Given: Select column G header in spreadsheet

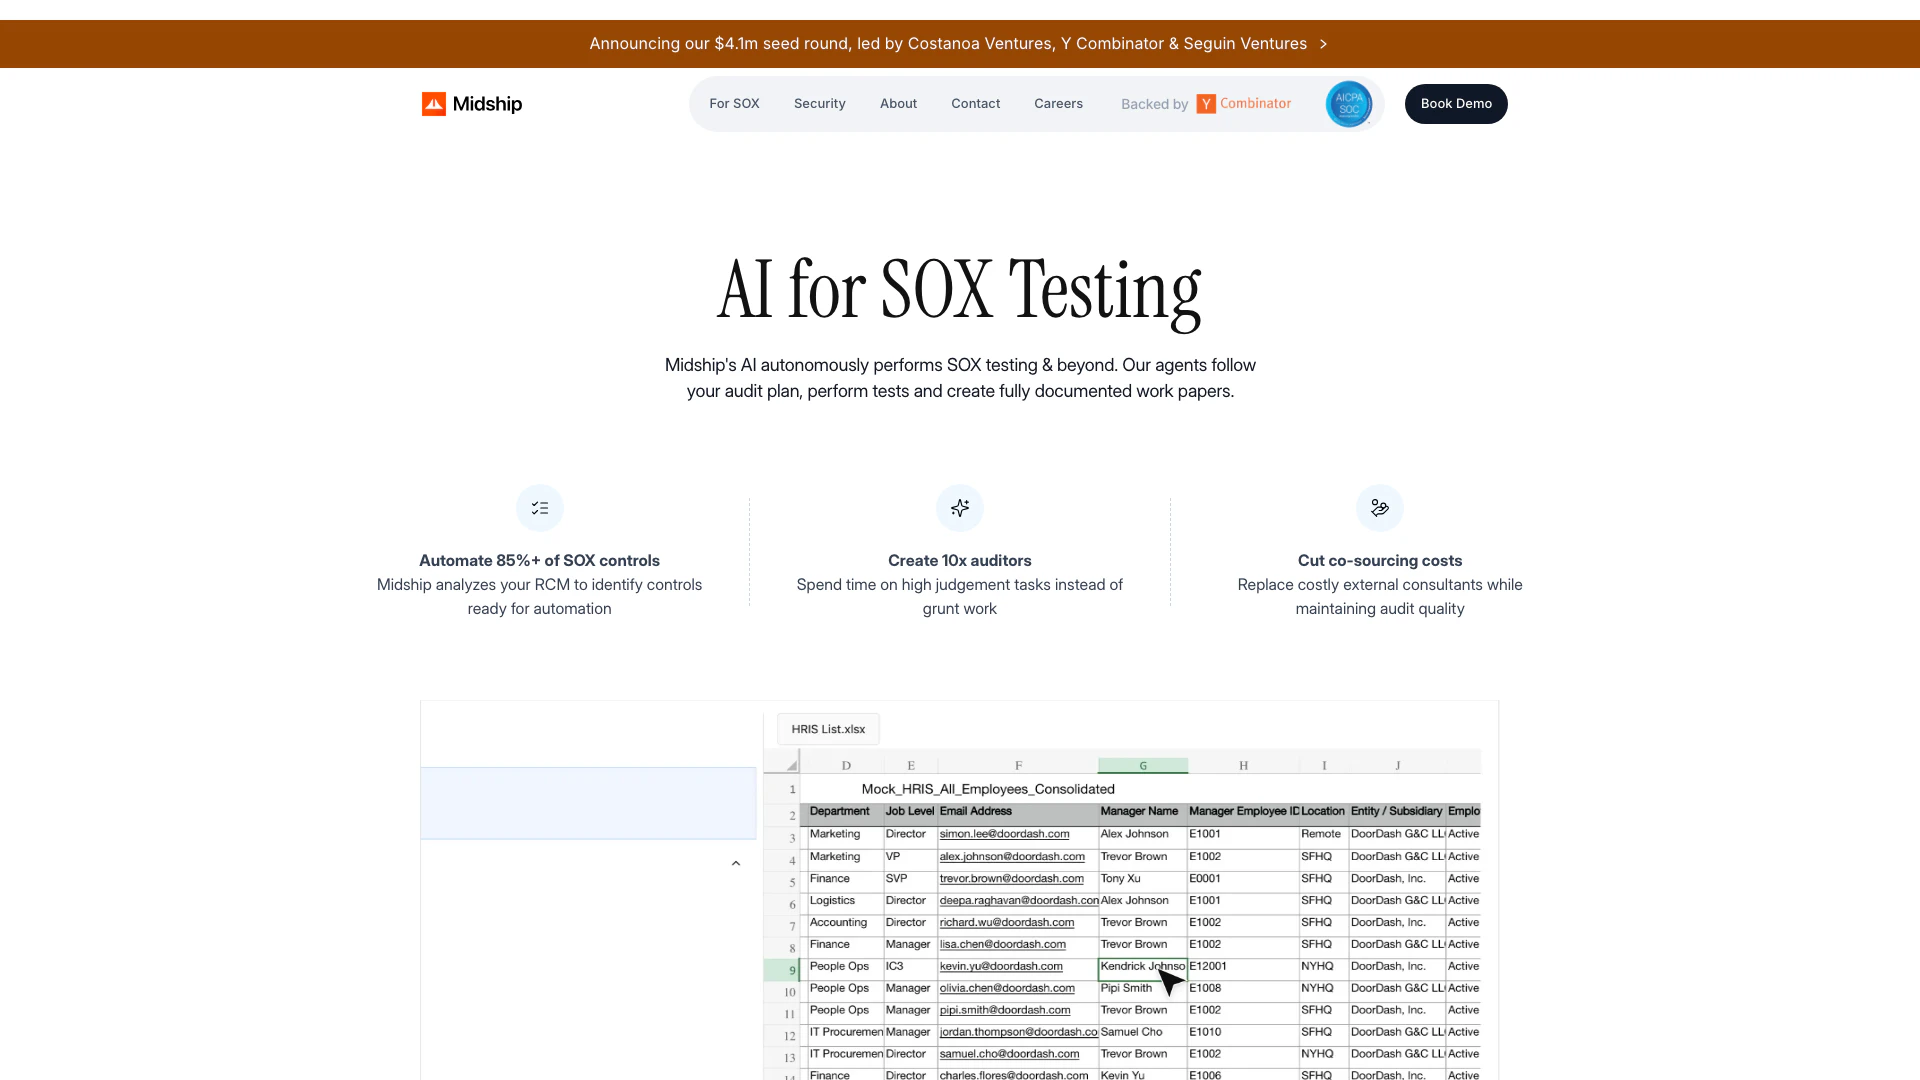Looking at the screenshot, I should [1142, 766].
